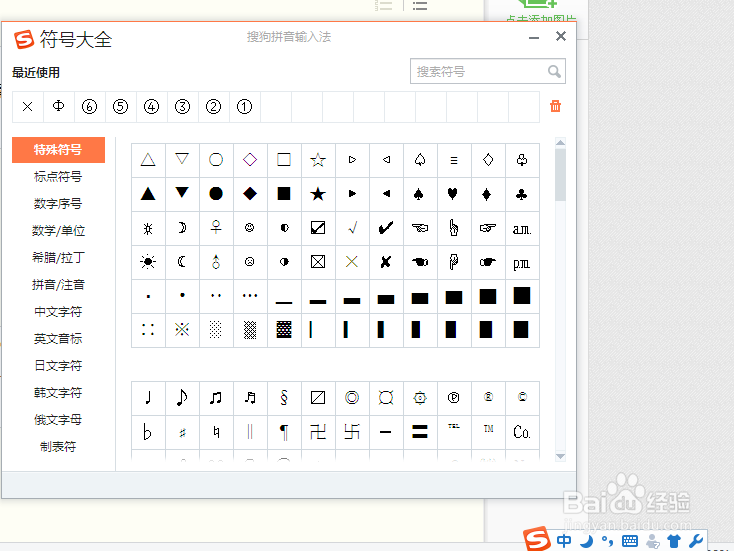Click the symbol list scrollbar thumb
The width and height of the screenshot is (734, 551).
click(x=560, y=174)
